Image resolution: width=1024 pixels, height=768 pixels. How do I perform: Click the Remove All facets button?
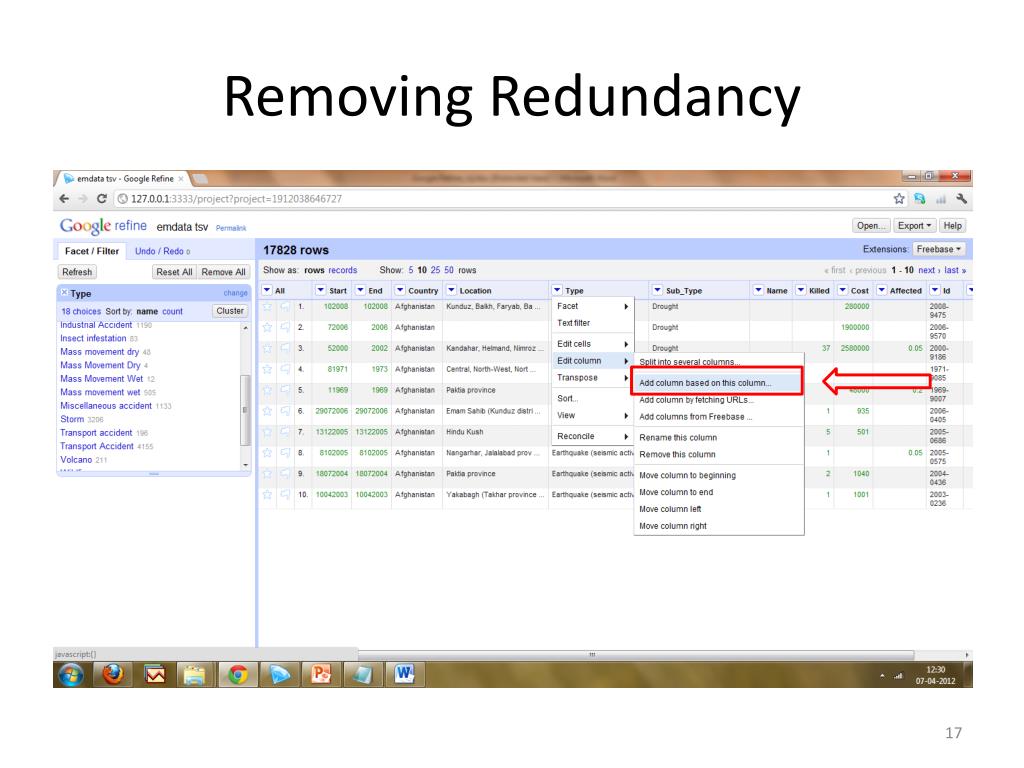point(223,272)
